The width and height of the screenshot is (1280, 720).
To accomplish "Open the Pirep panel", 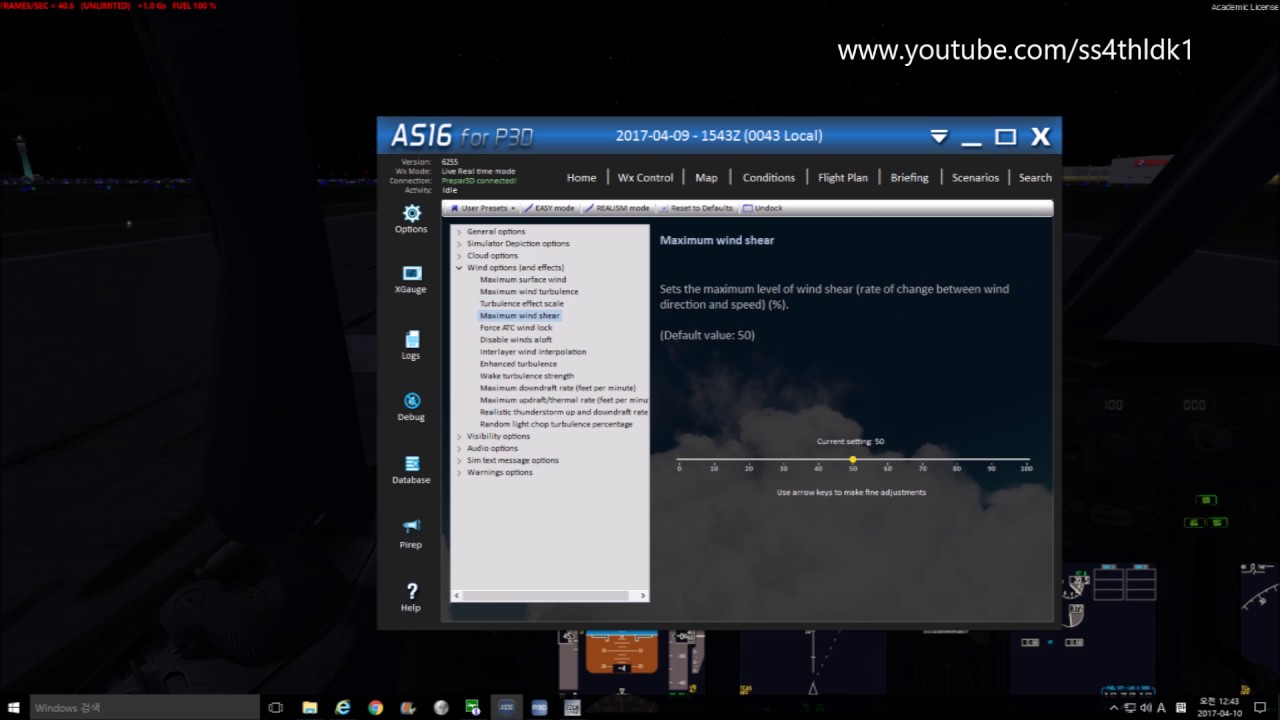I will pyautogui.click(x=411, y=533).
